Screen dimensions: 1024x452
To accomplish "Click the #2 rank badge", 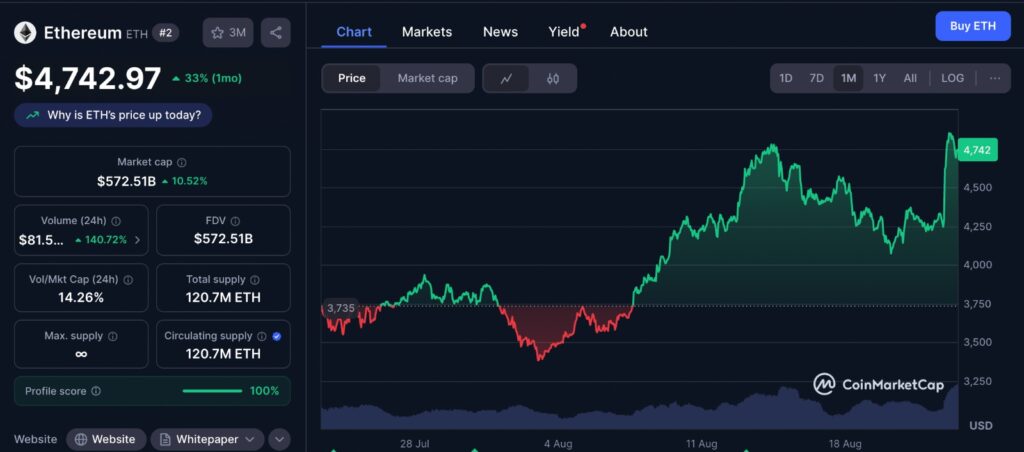I will (166, 33).
